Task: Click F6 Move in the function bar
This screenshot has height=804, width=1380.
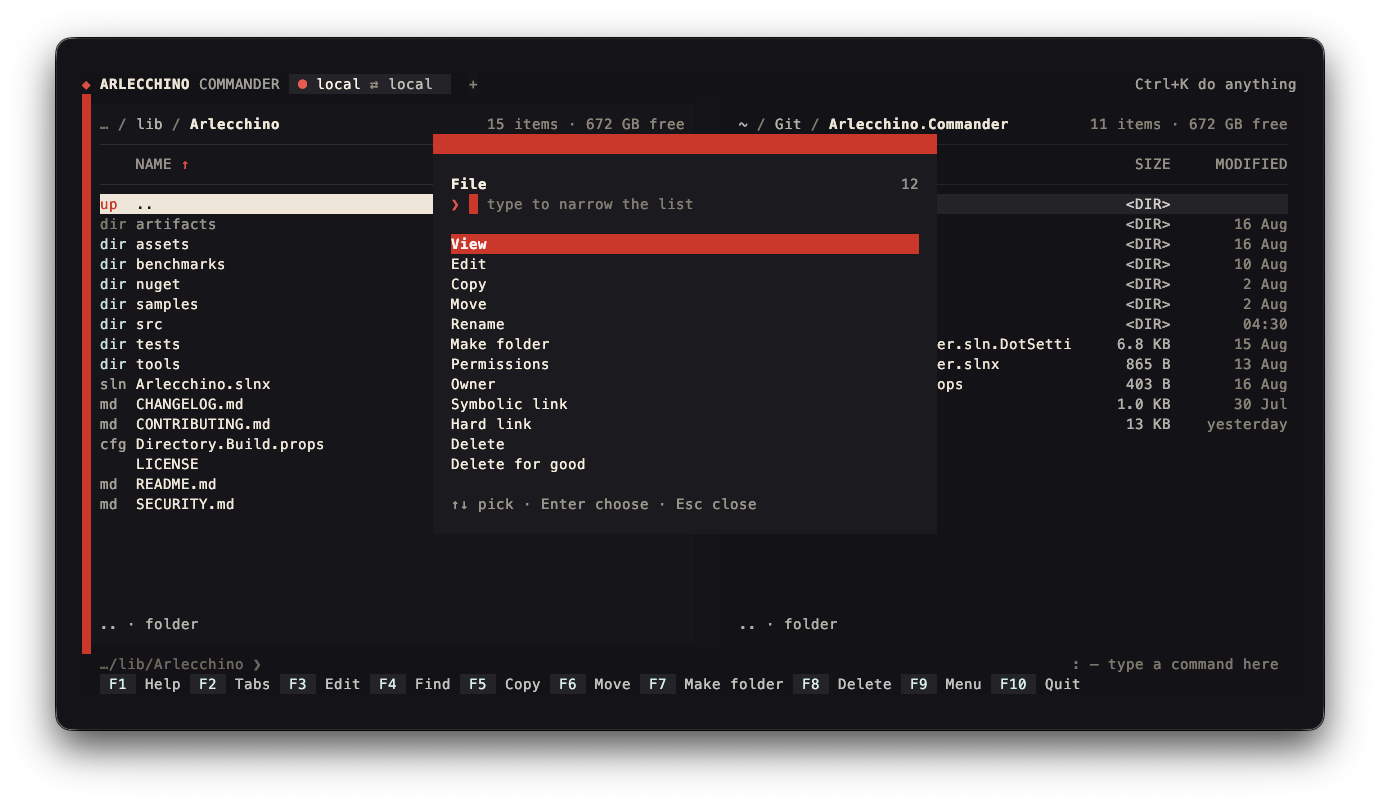Action: click(591, 684)
